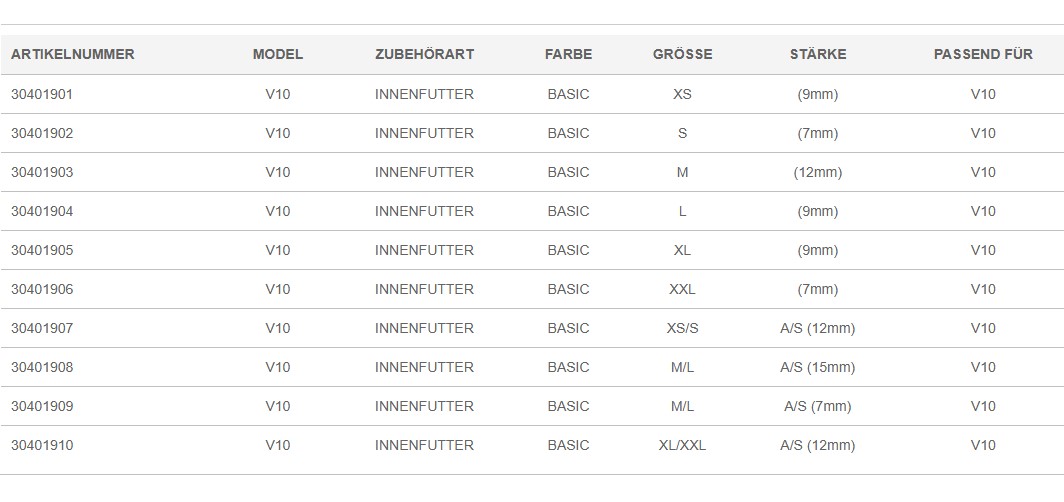Viewport: 1064px width, 502px height.
Task: Select article number 30401901
Action: point(42,94)
